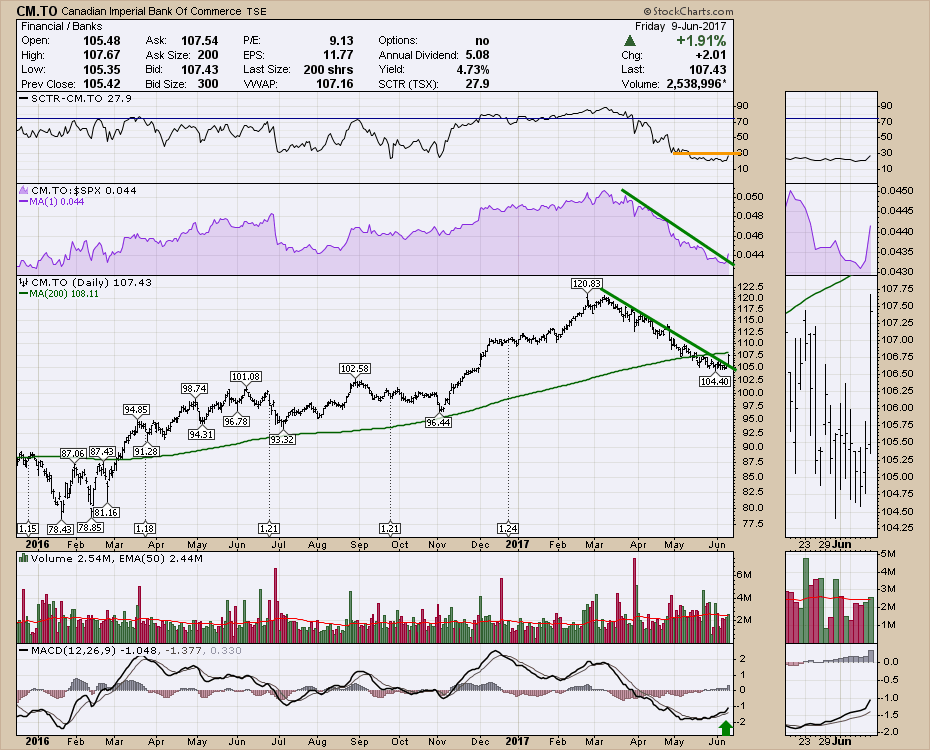Click the Friday 9-Jun-2017 date
Viewport: 930px width, 750px height.
[680, 26]
